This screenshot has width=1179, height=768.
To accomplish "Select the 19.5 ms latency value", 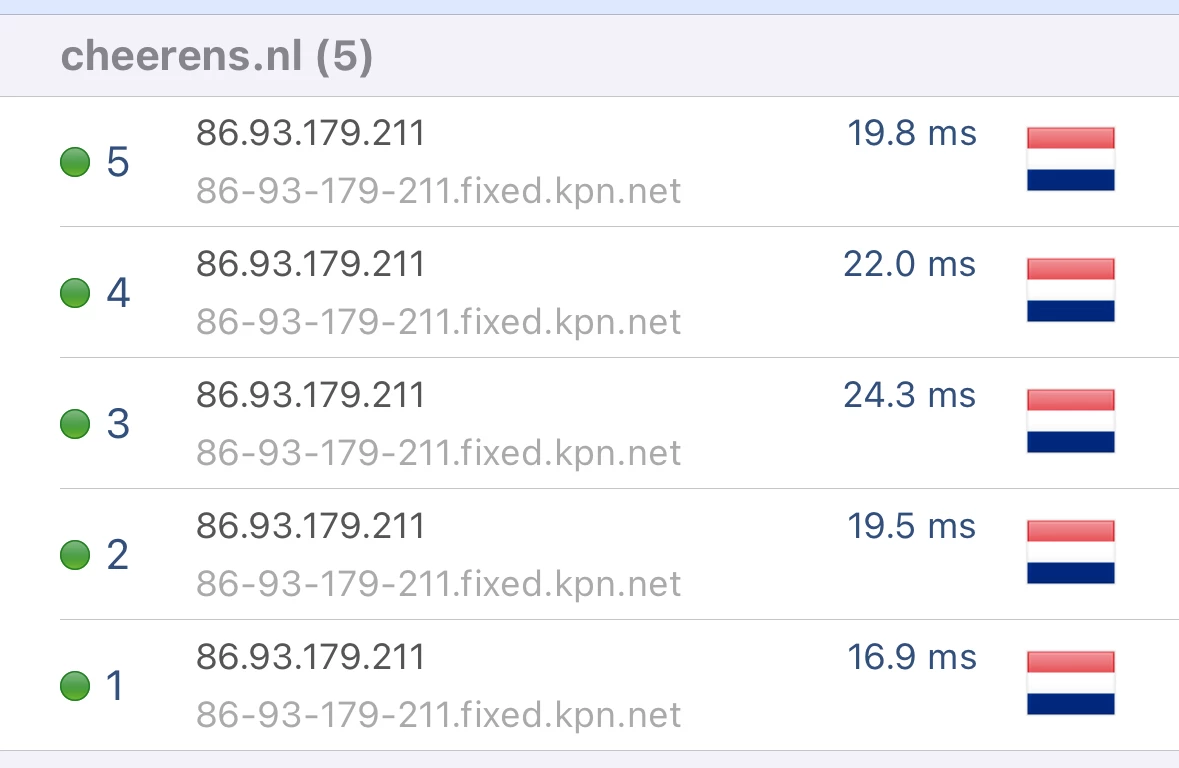I will click(x=912, y=526).
